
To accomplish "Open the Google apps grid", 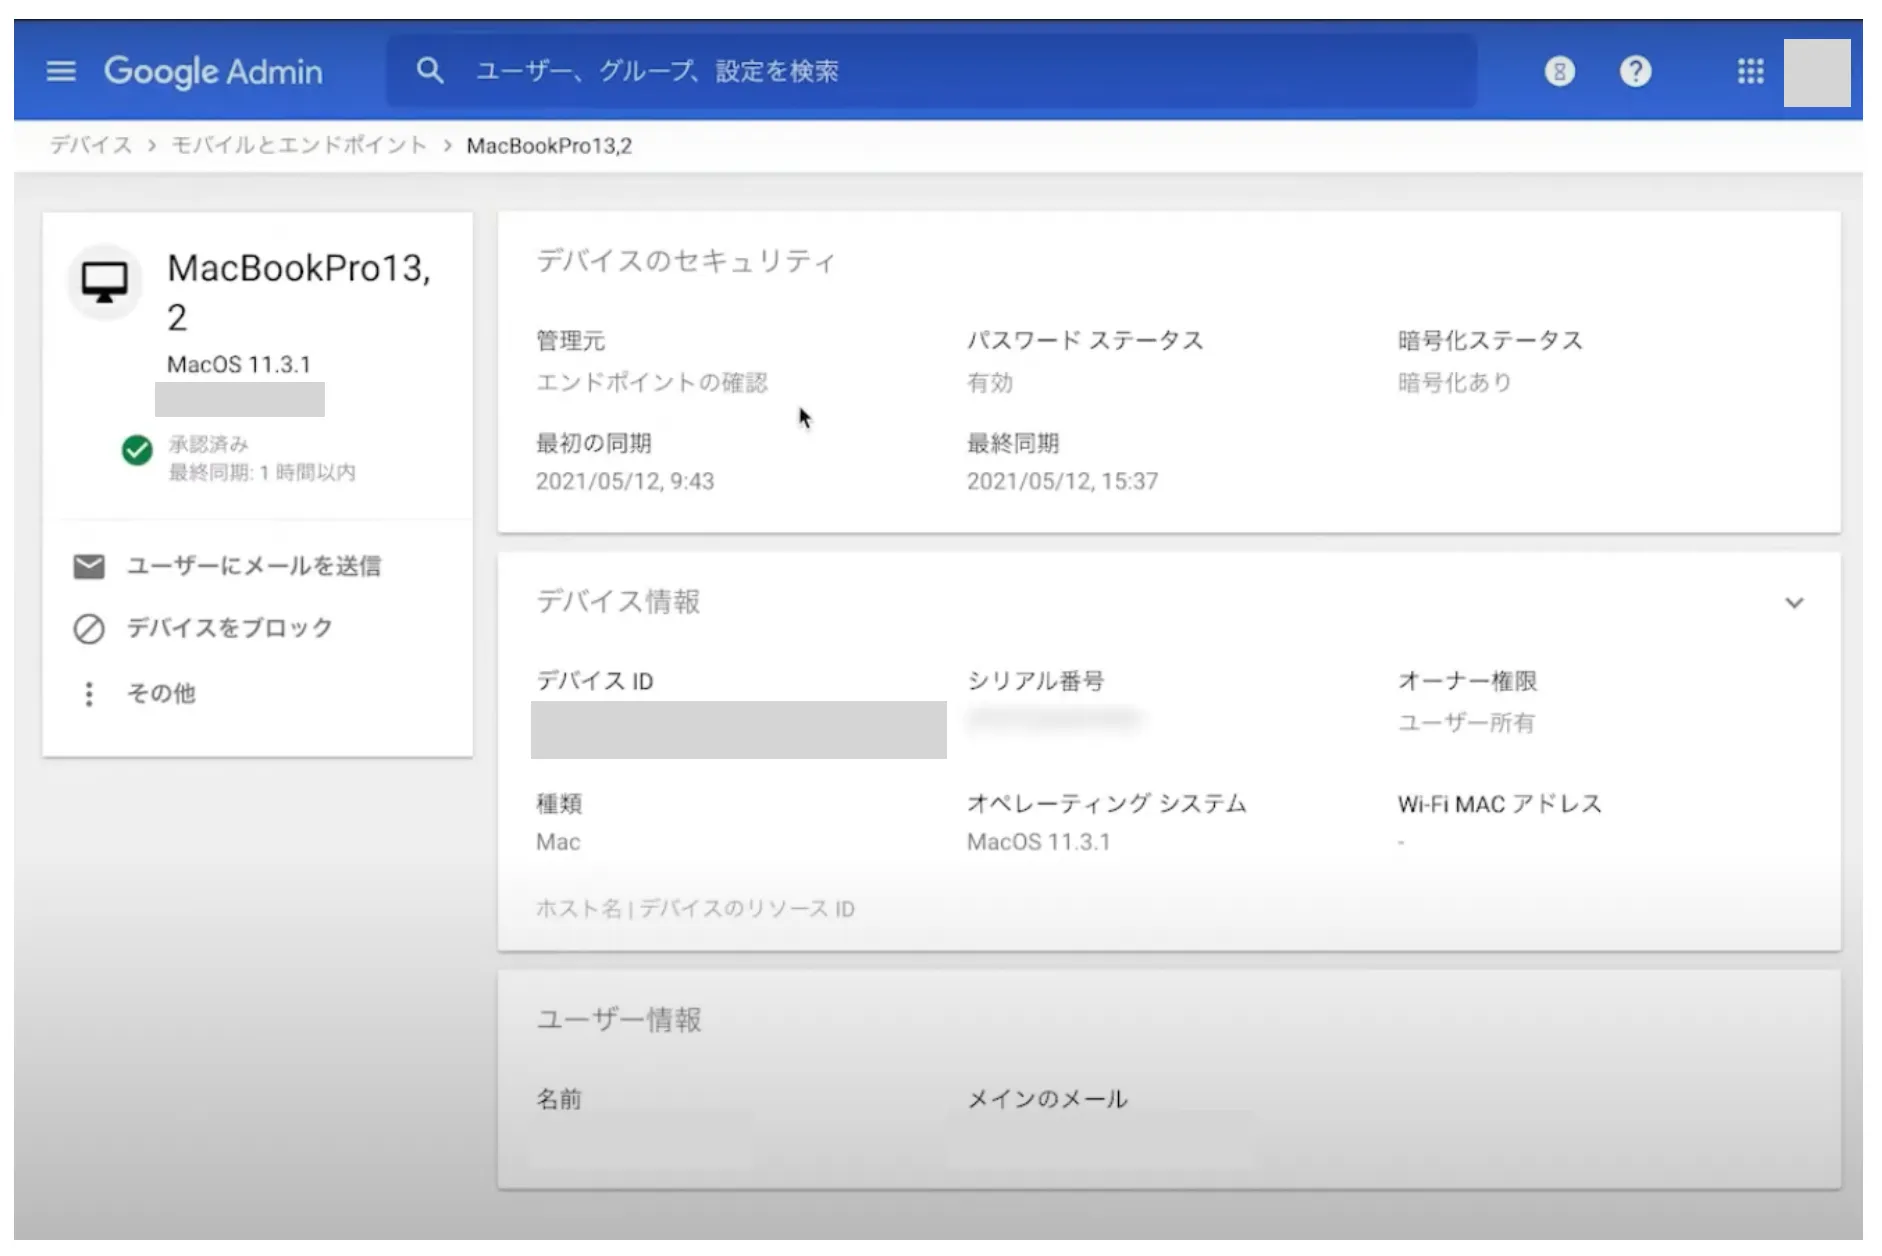I will click(x=1750, y=71).
